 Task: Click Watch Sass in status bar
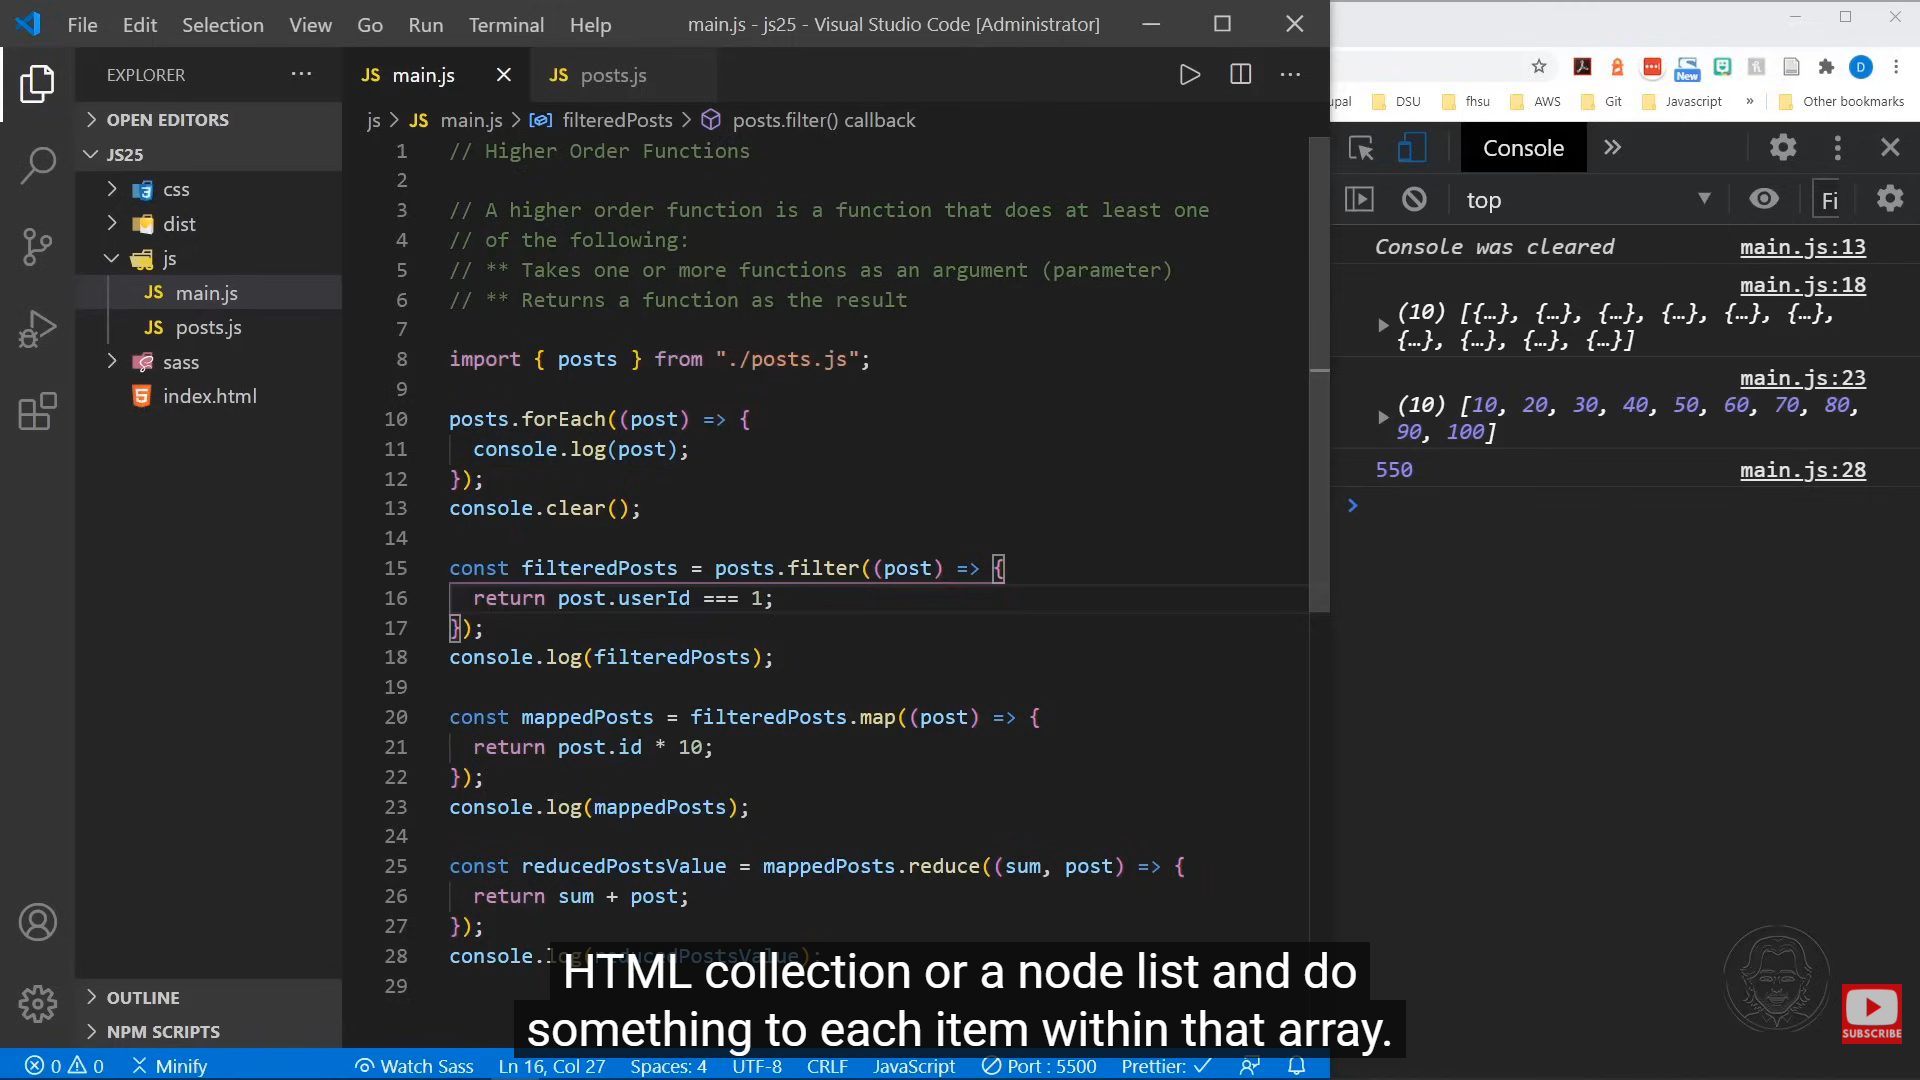[414, 1066]
